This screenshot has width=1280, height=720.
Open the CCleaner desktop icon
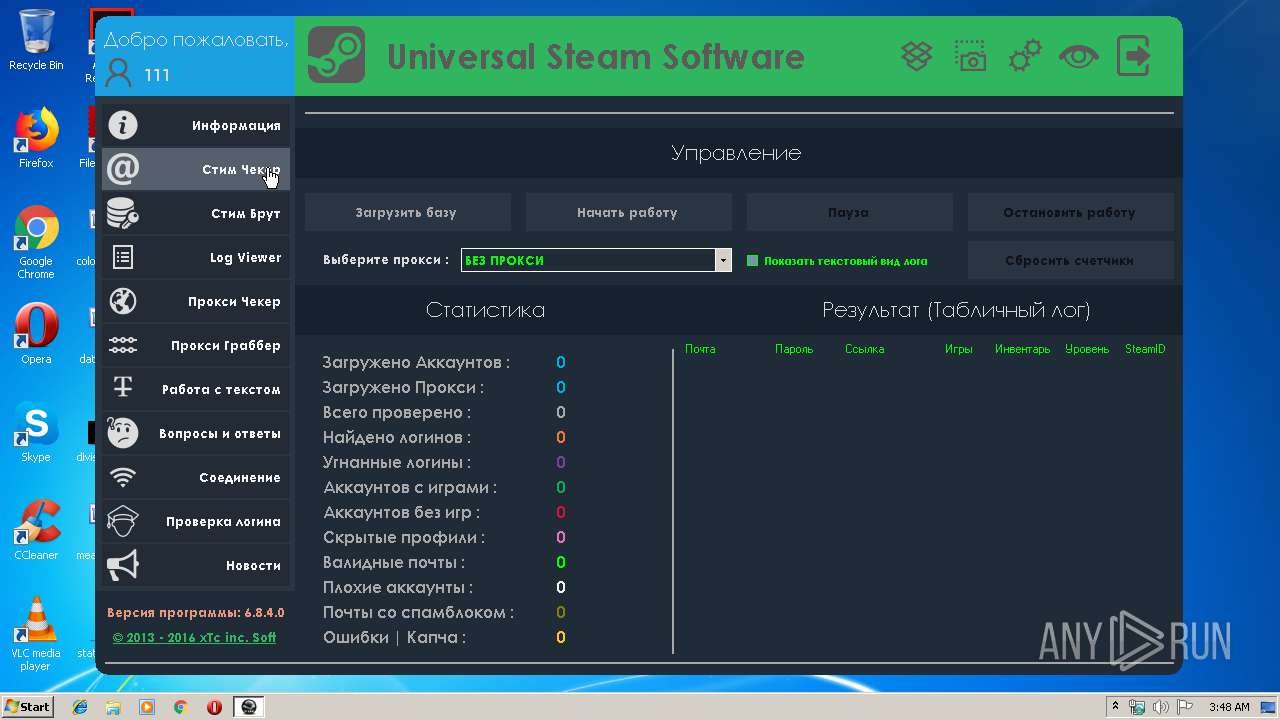click(36, 531)
